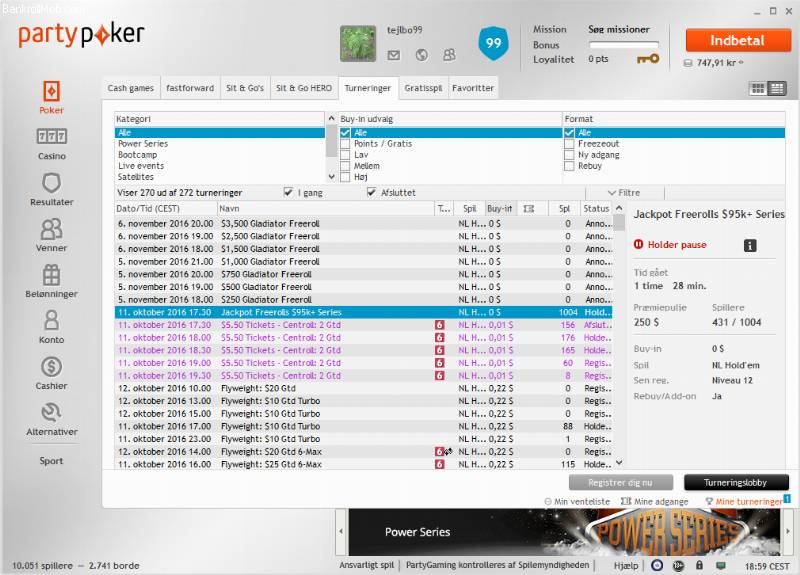Open the Cash games tab

tap(131, 88)
